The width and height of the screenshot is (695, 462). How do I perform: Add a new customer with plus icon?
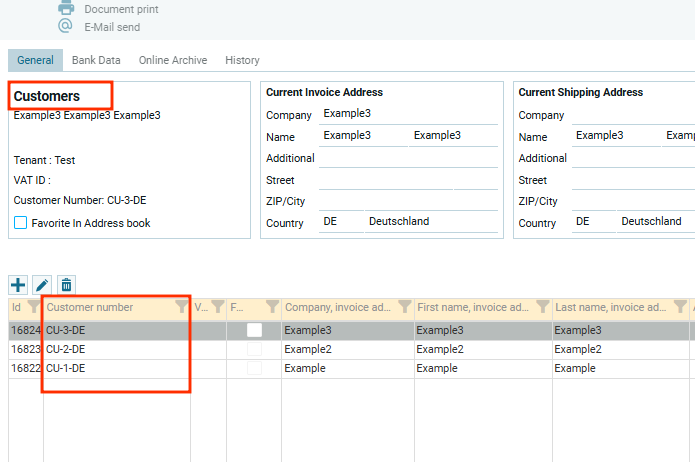18,286
